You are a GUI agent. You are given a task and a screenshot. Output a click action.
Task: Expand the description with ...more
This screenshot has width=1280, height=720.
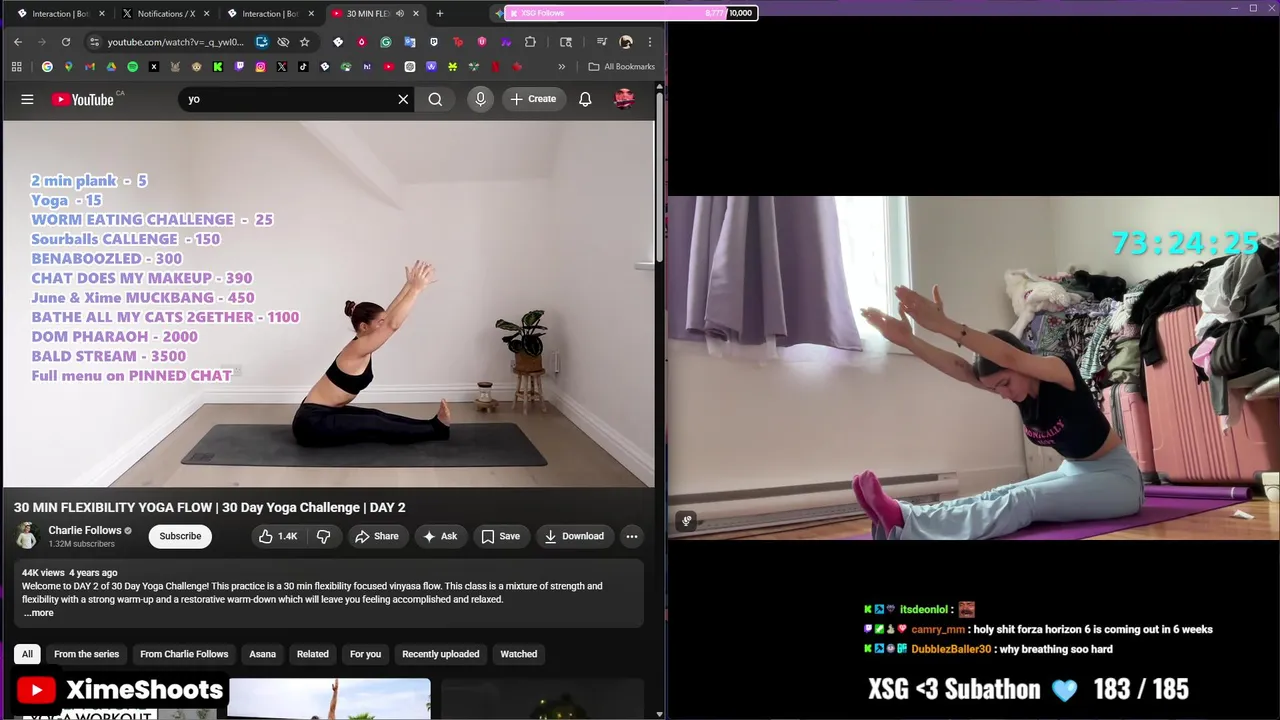(x=38, y=613)
